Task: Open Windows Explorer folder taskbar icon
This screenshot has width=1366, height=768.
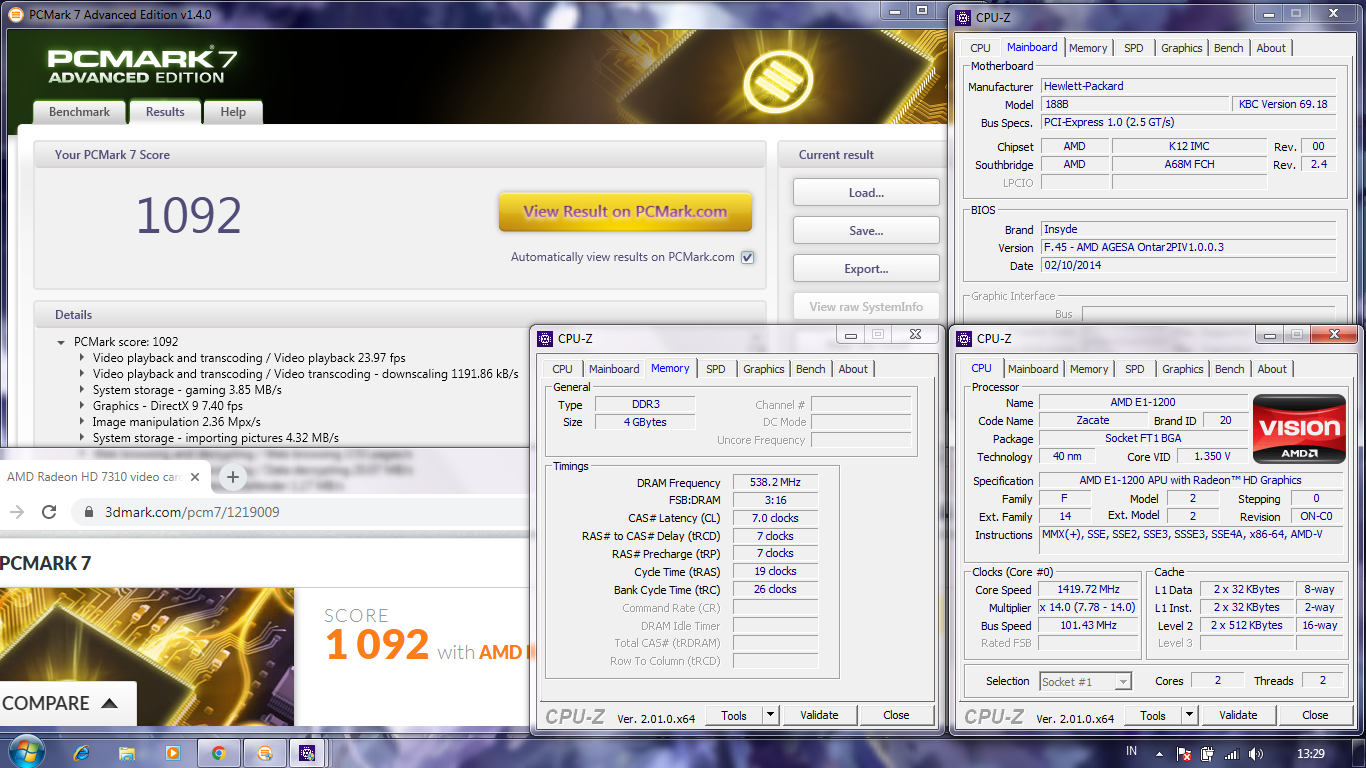Action: coord(127,753)
